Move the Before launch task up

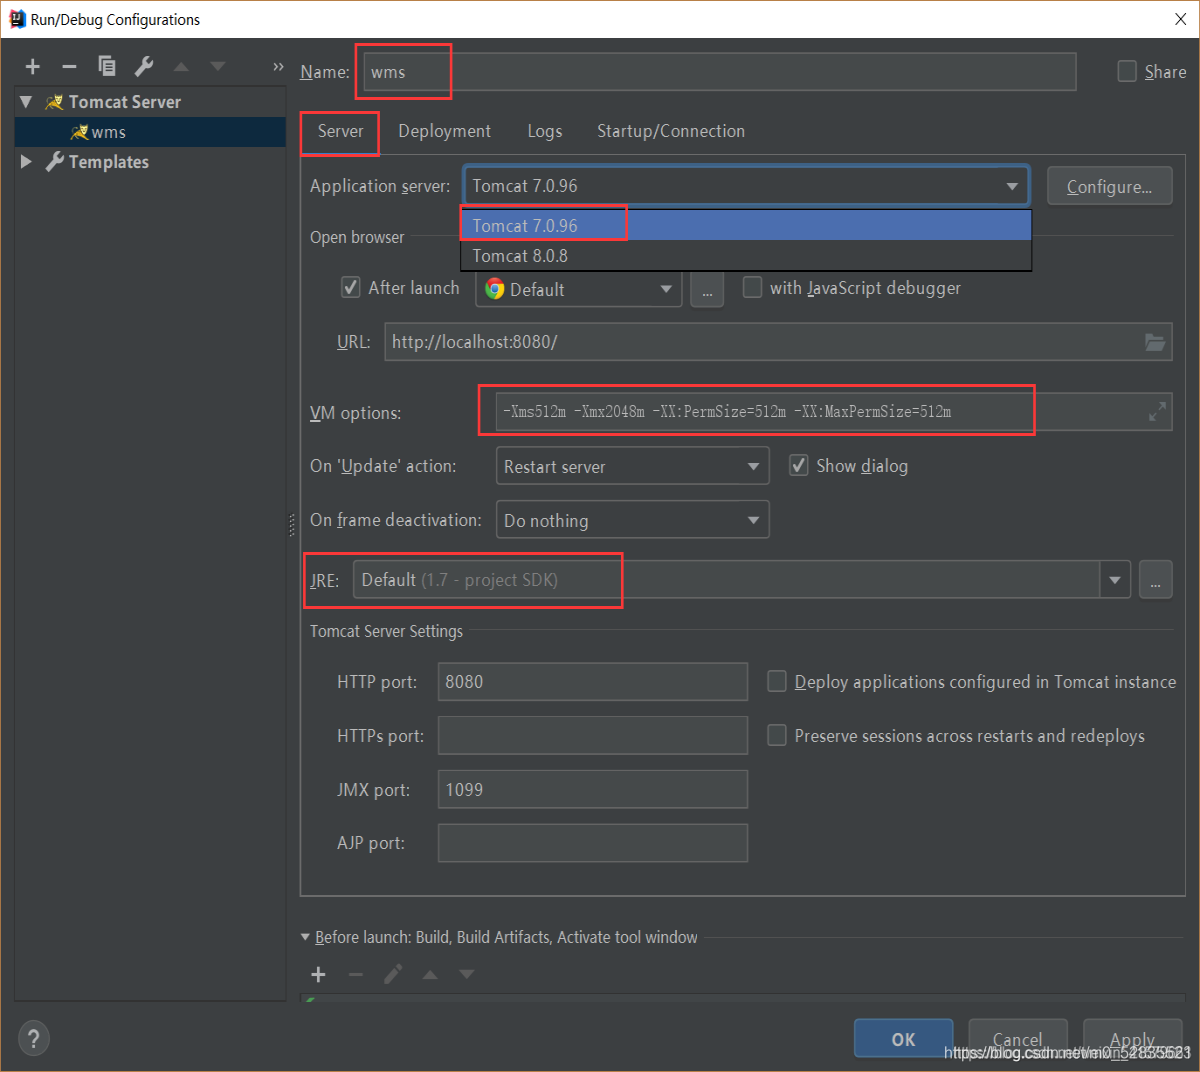(430, 974)
